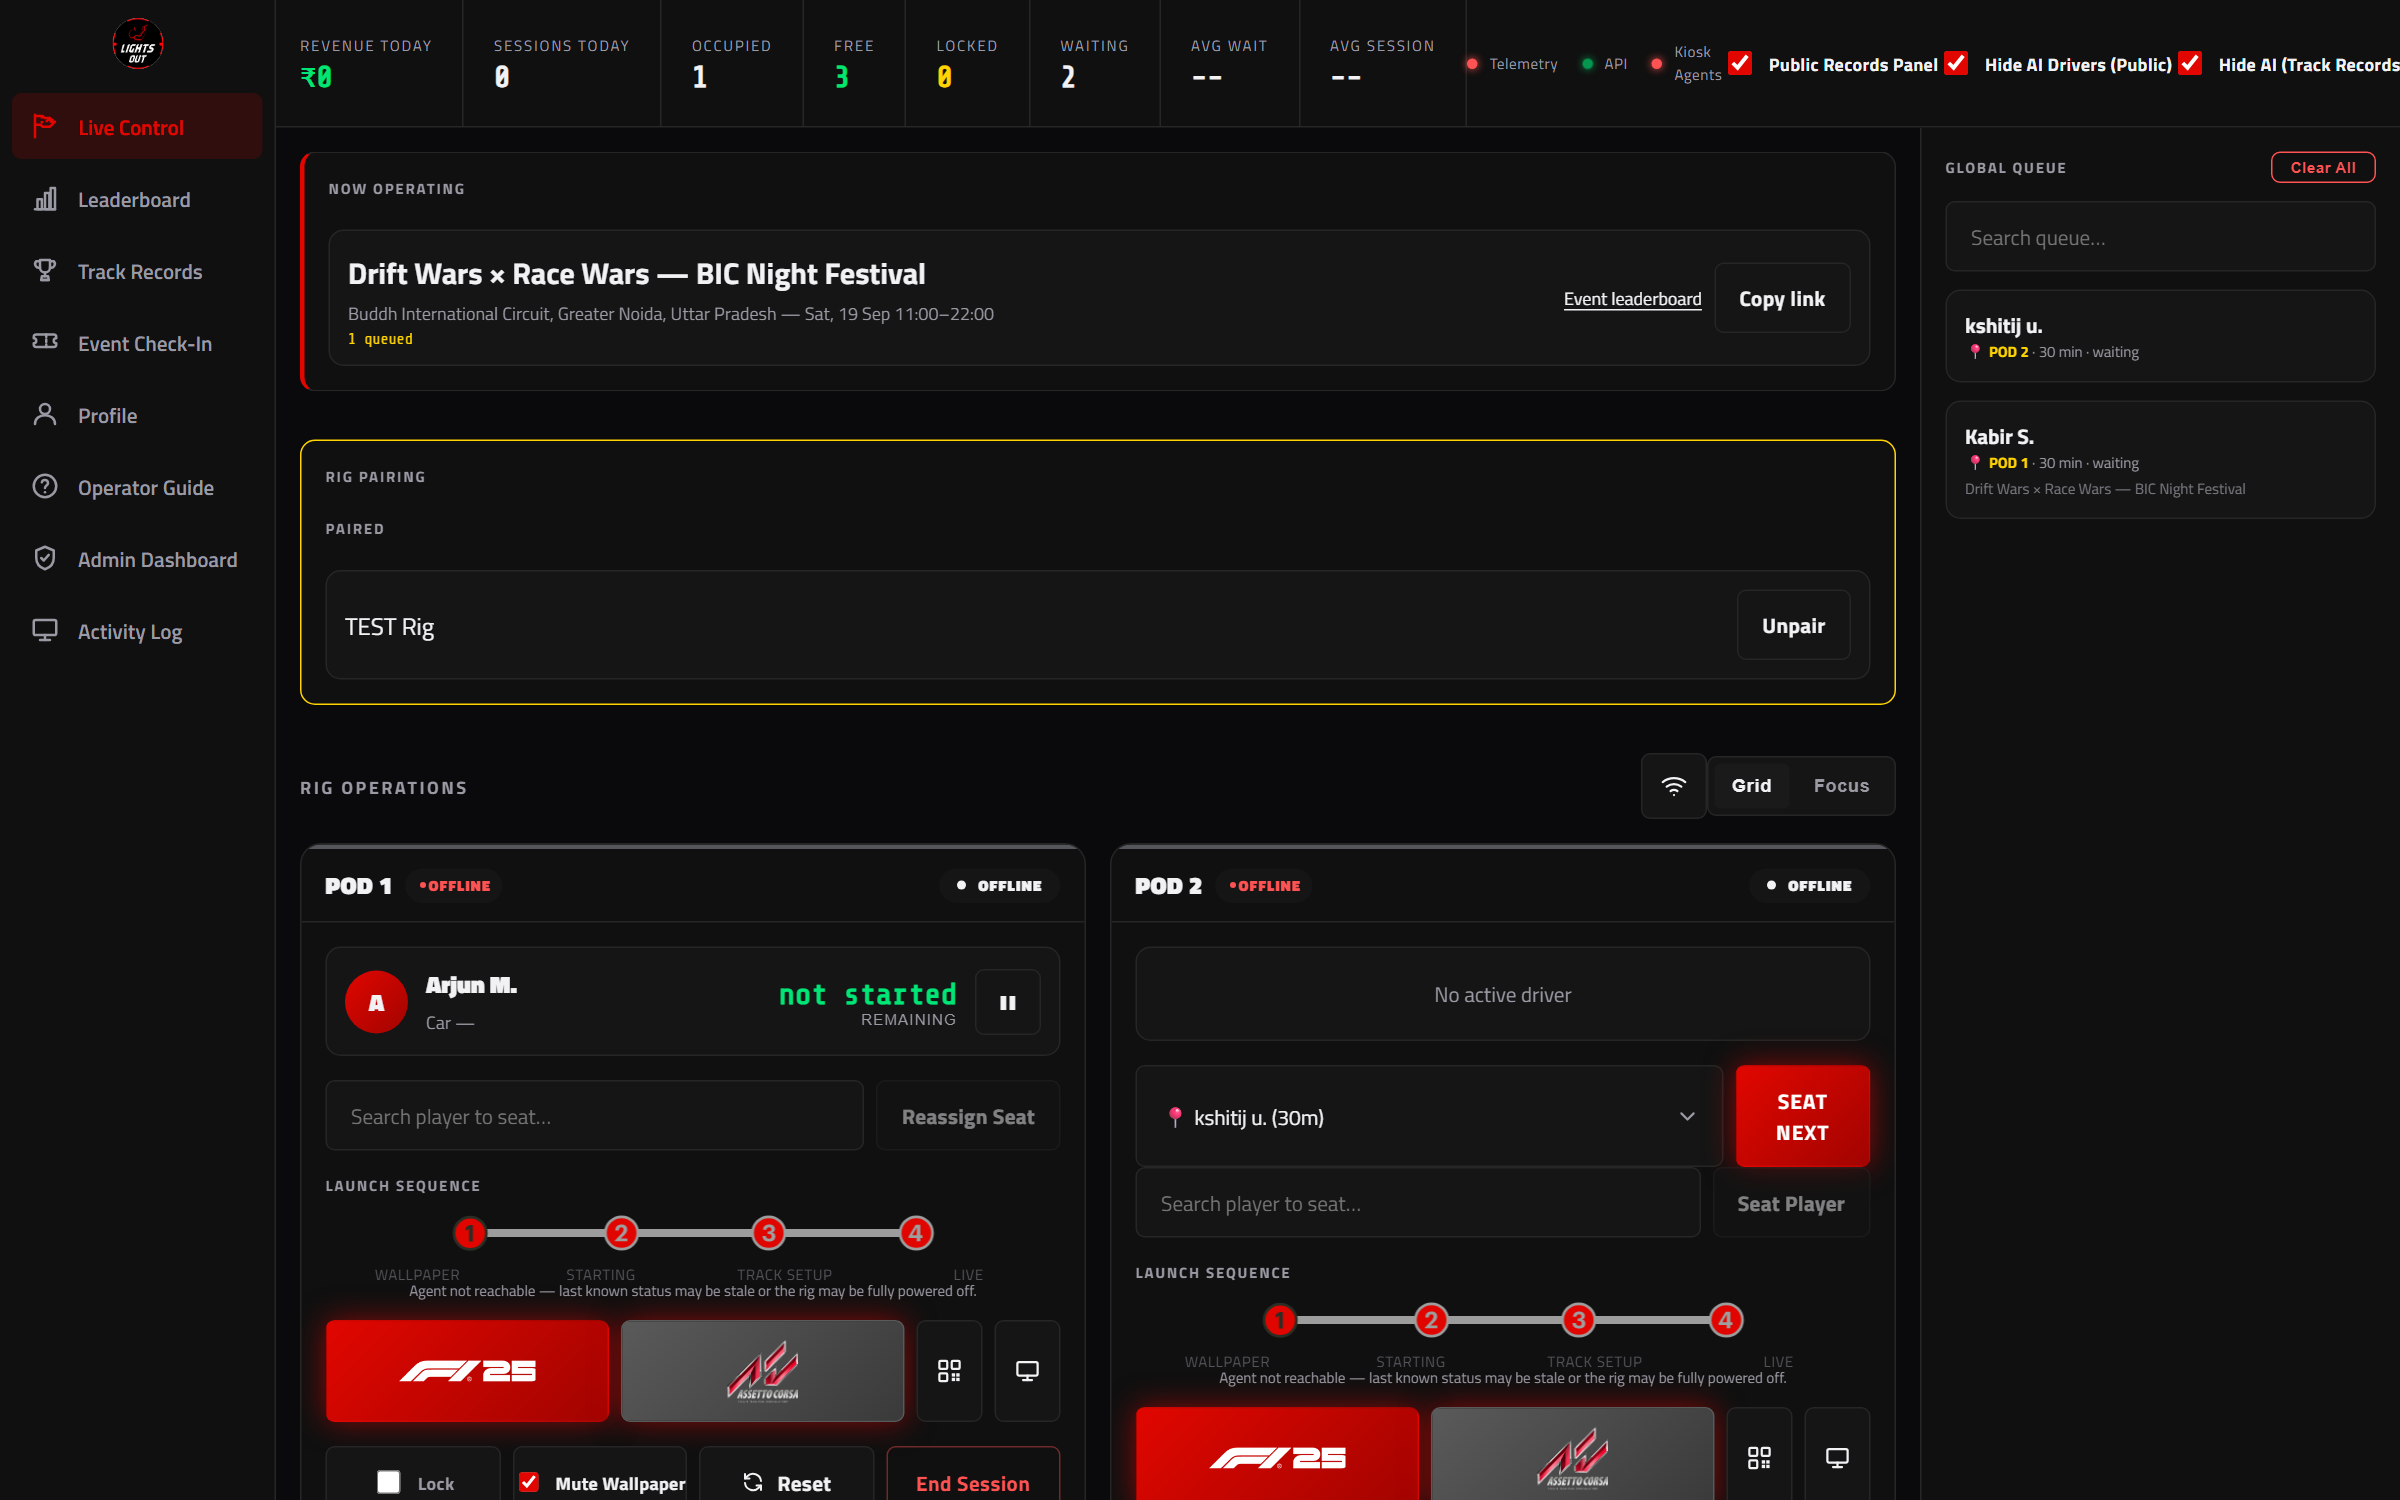Click step 4 in Pod 2 launch sequence
This screenshot has height=1500, width=2400.
tap(1725, 1320)
